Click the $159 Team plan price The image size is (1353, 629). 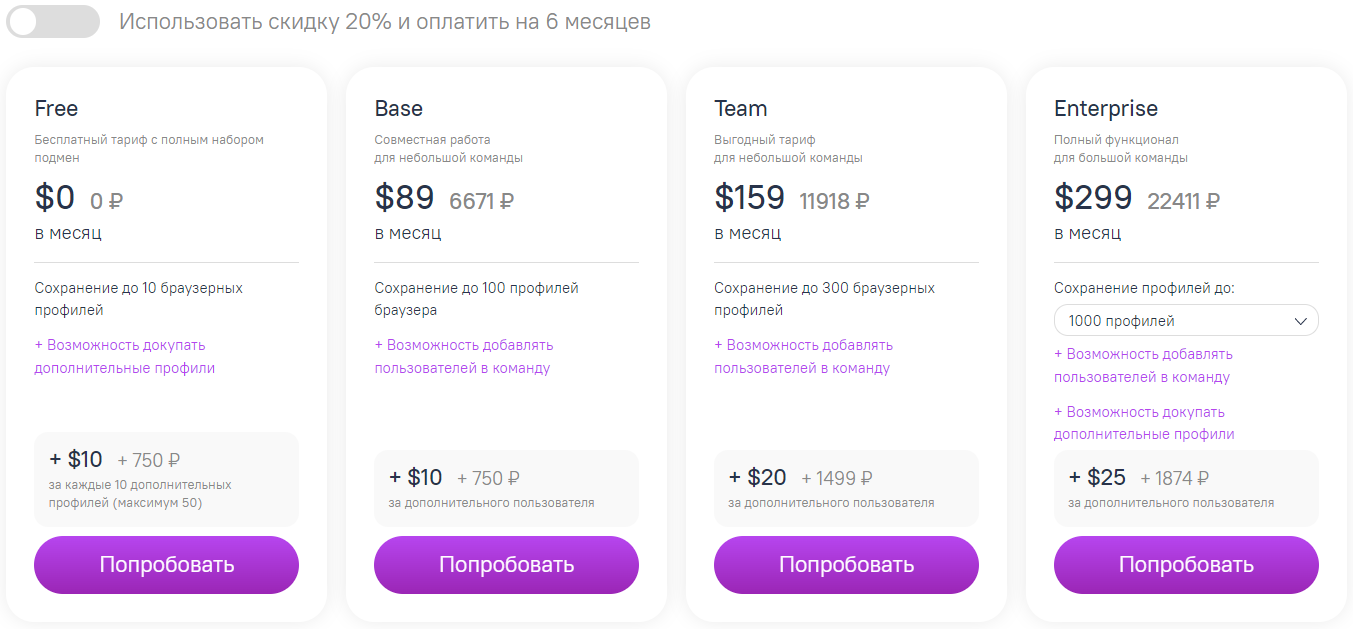click(749, 197)
